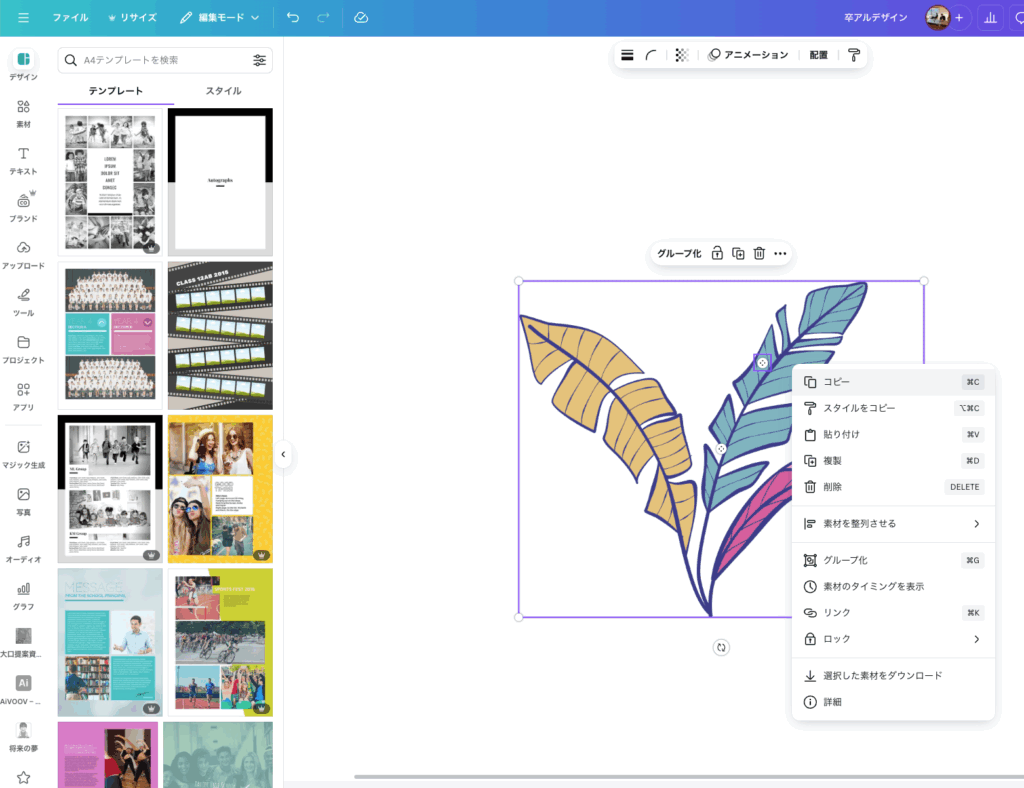Click the アニメーション button

point(748,55)
